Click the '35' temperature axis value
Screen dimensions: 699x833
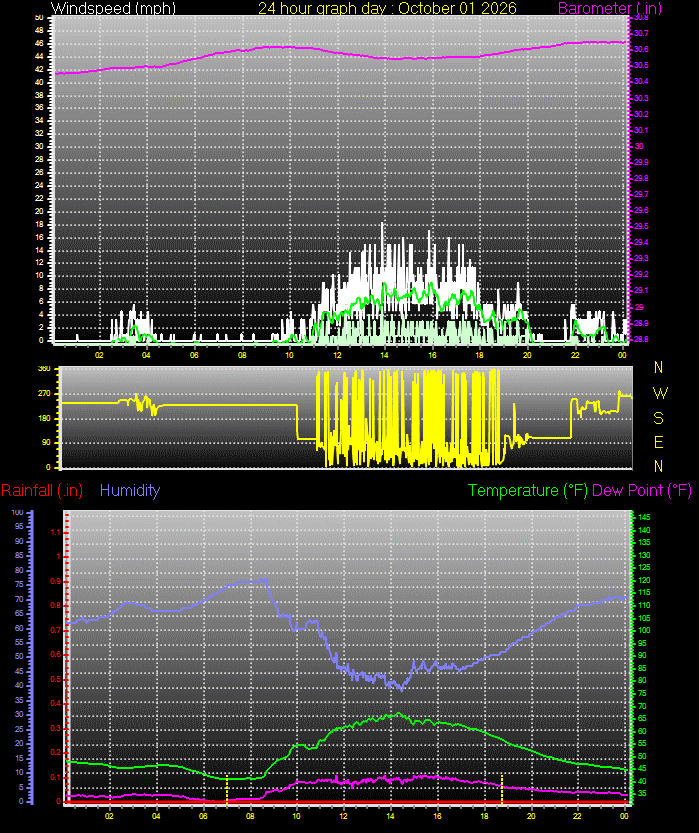tap(642, 793)
